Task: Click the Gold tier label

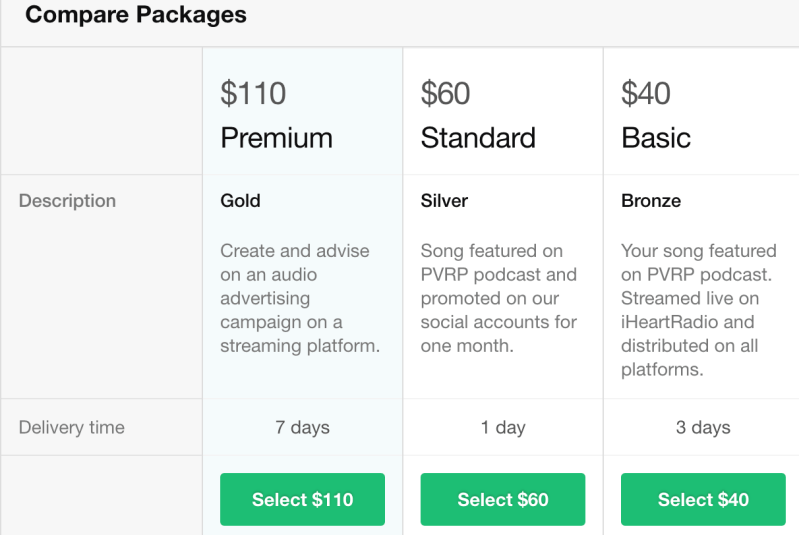Action: tap(240, 201)
